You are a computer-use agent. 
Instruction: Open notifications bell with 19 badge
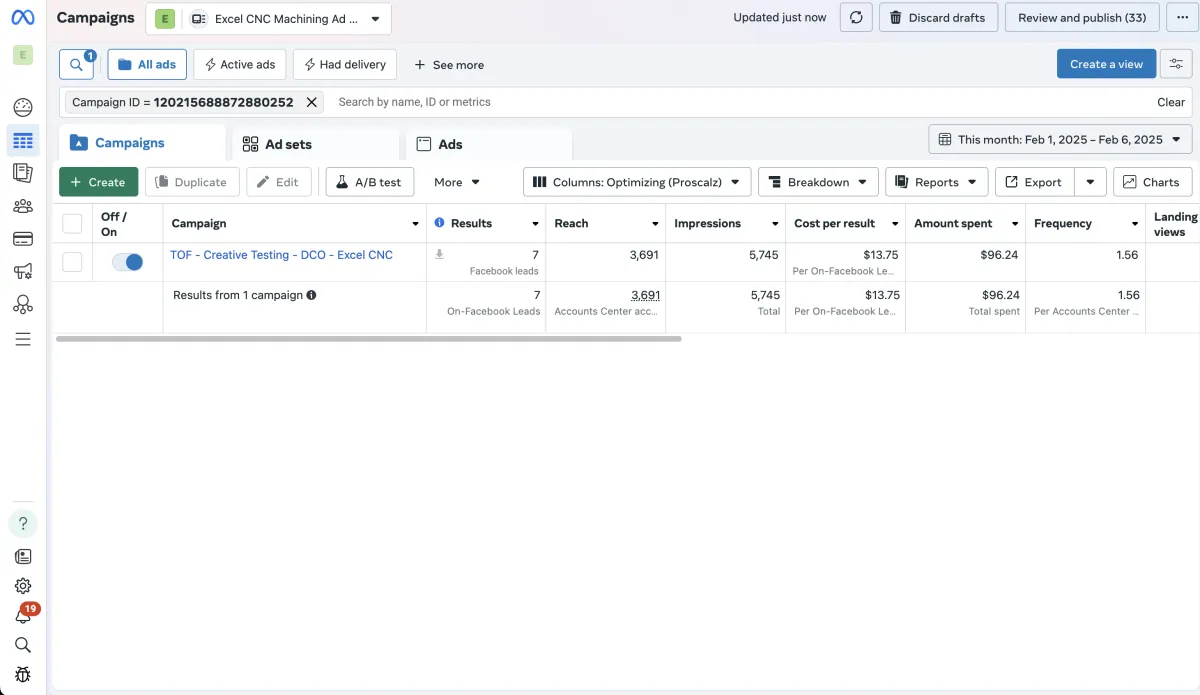point(23,616)
